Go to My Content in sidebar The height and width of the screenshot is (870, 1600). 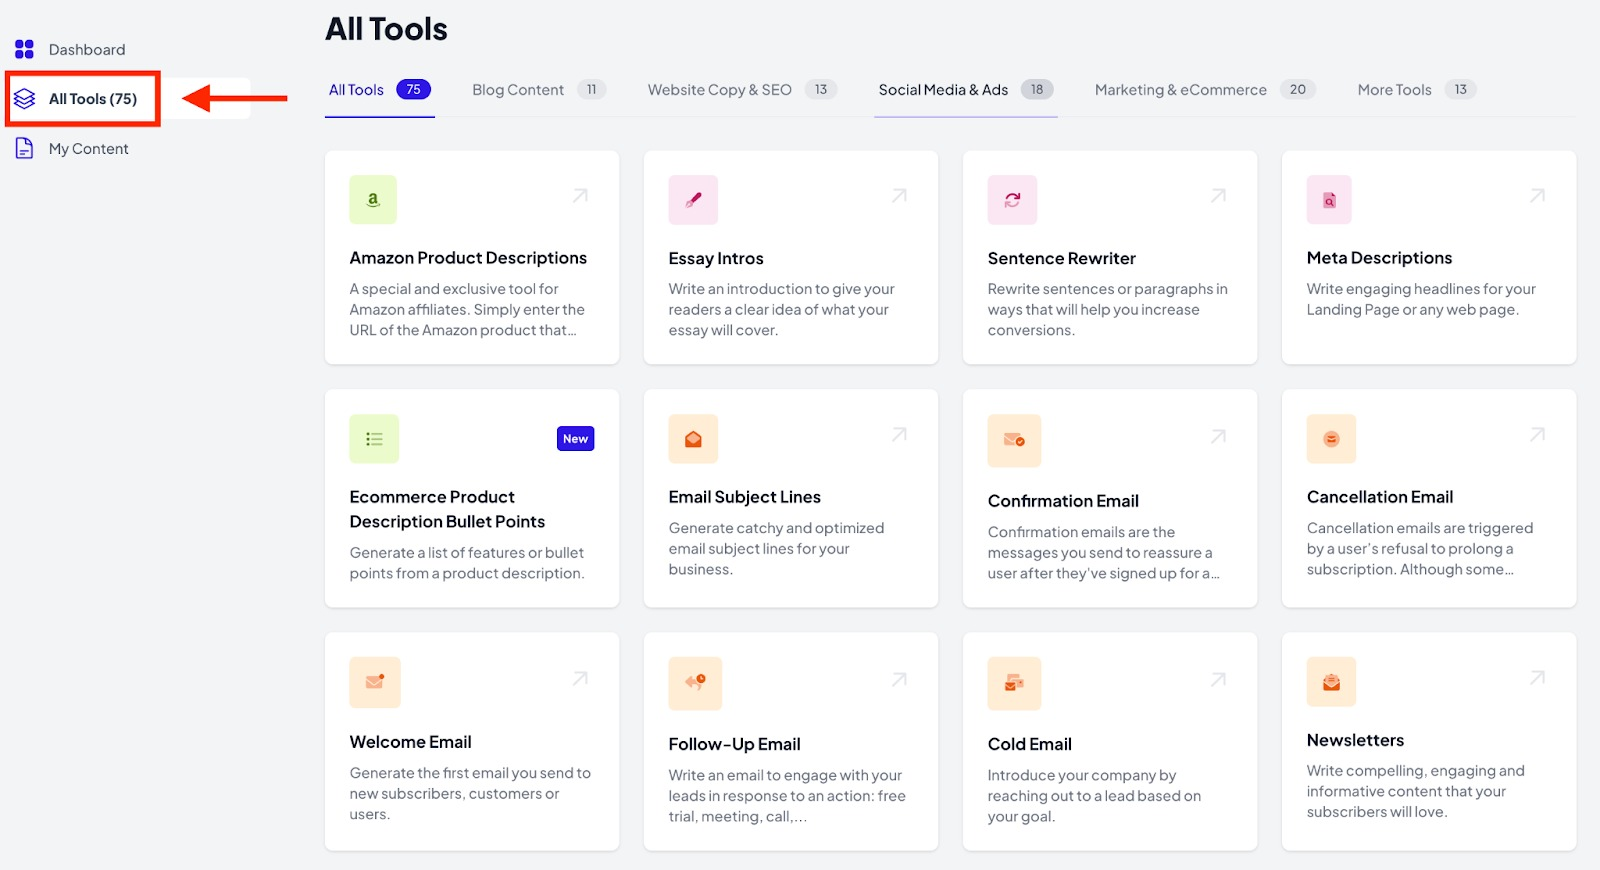(x=88, y=149)
